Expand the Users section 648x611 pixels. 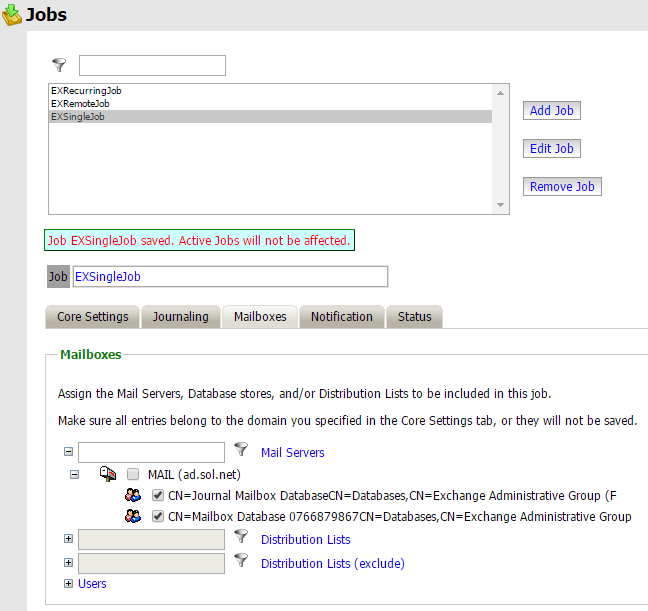click(x=69, y=584)
